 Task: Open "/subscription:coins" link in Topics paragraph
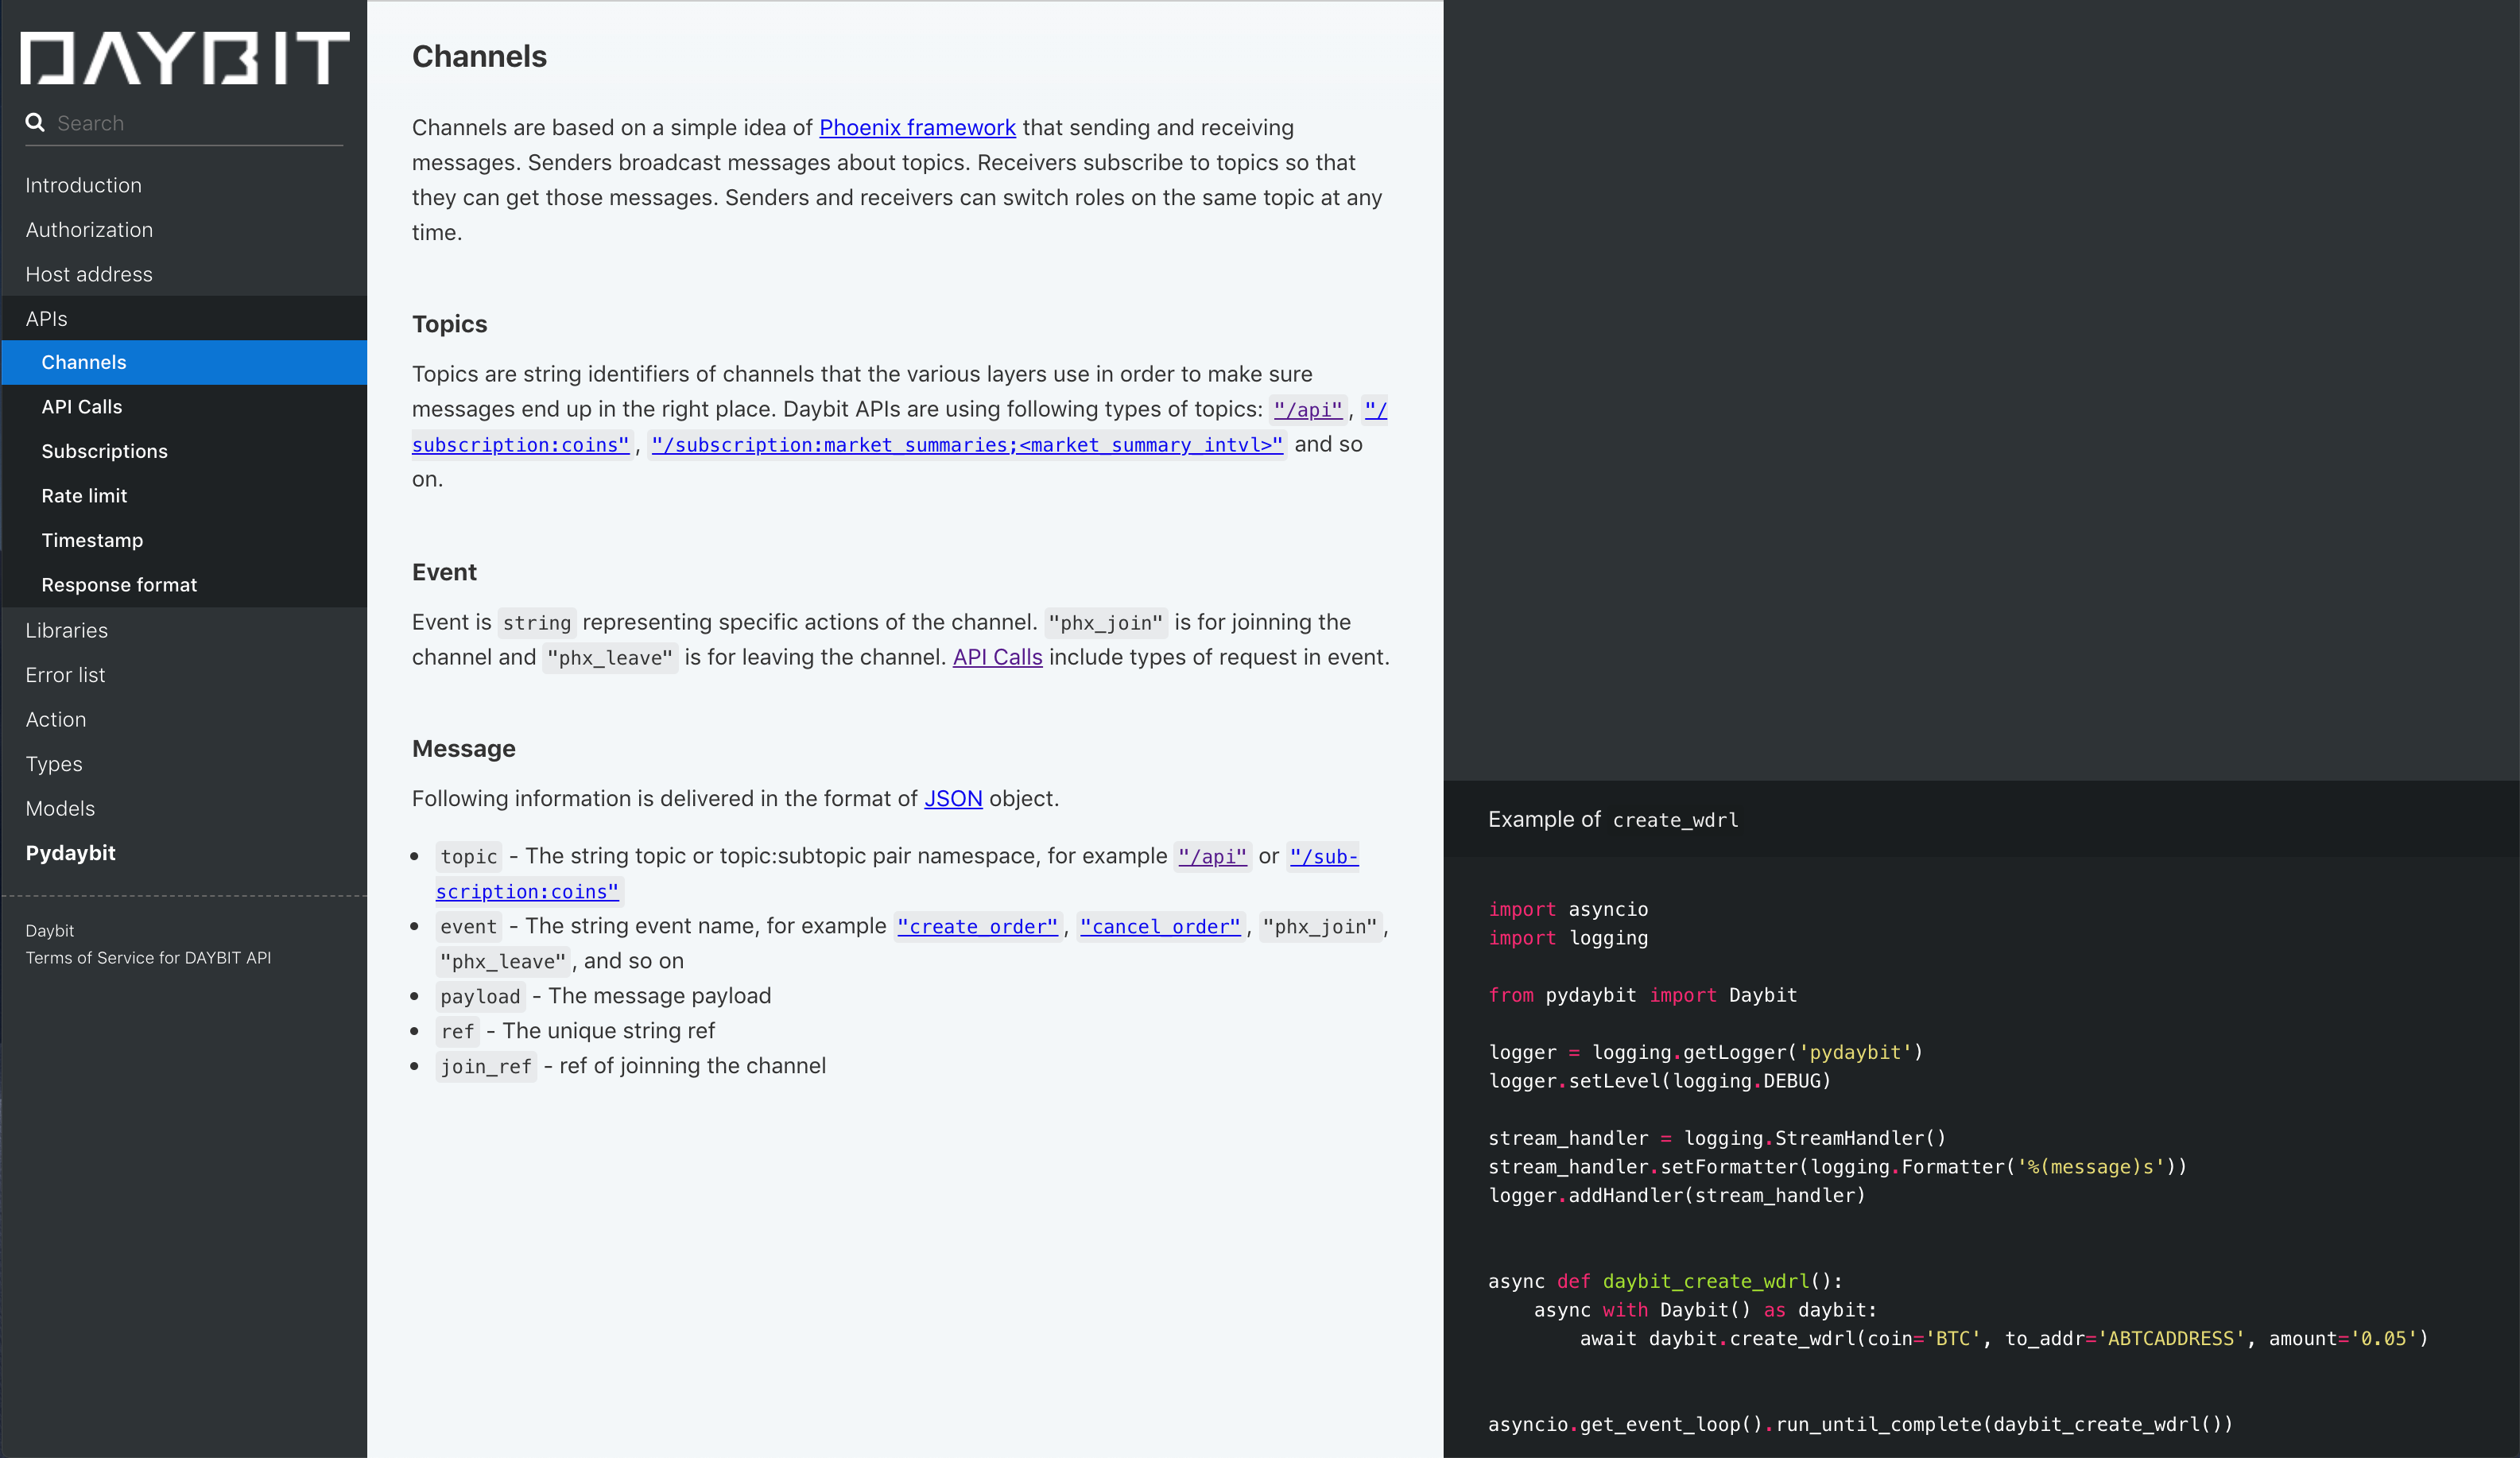point(520,445)
